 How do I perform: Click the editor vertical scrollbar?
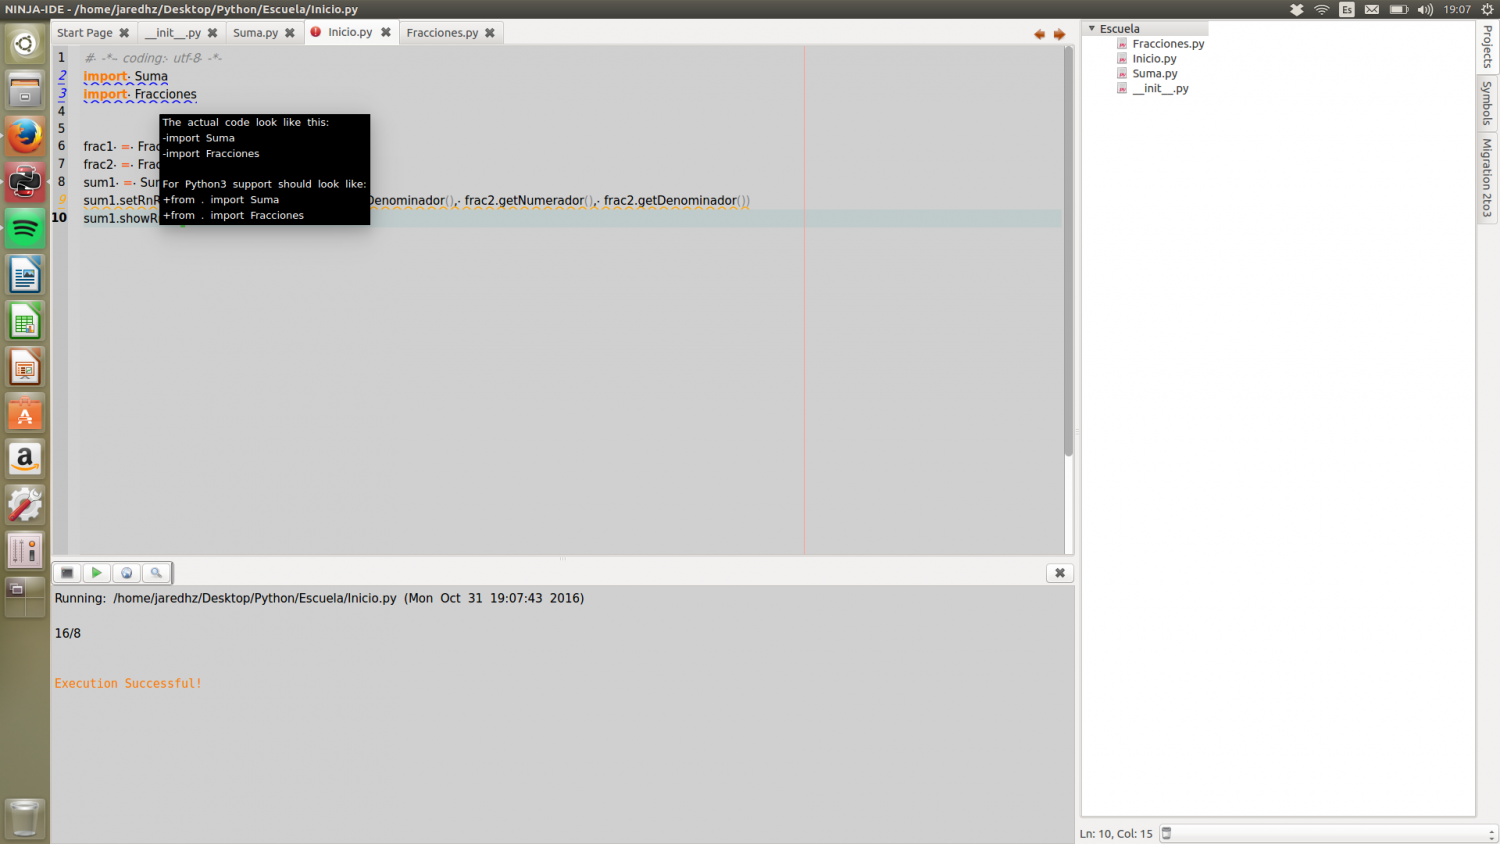pyautogui.click(x=1068, y=252)
